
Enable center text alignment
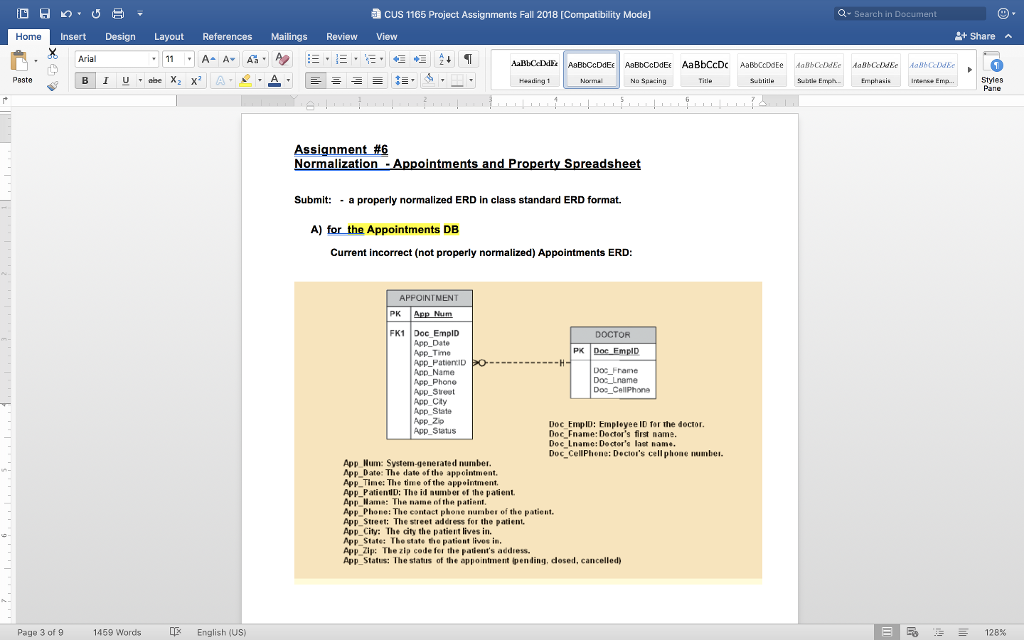[335, 80]
